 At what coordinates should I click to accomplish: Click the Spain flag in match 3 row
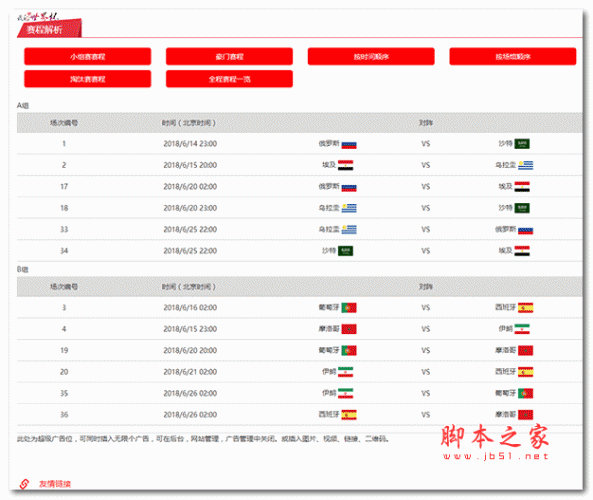526,308
